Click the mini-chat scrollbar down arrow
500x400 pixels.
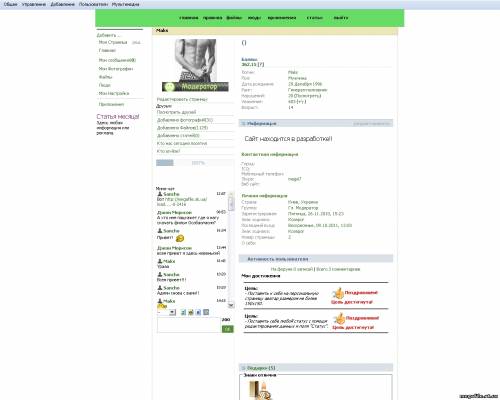(x=231, y=305)
